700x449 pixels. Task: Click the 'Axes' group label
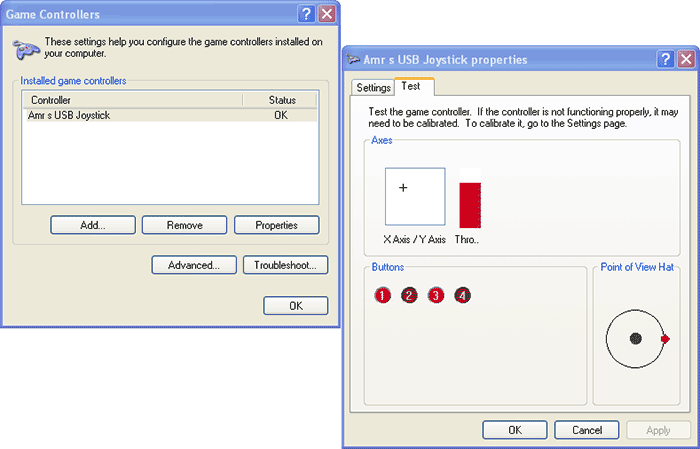(382, 140)
